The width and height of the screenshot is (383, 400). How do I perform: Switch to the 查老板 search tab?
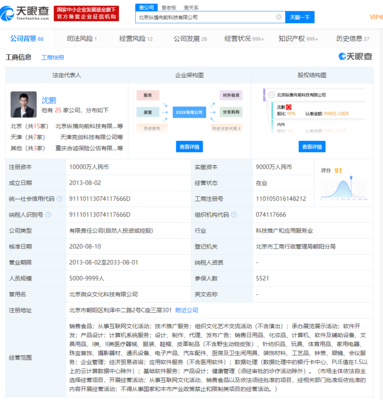tap(169, 7)
